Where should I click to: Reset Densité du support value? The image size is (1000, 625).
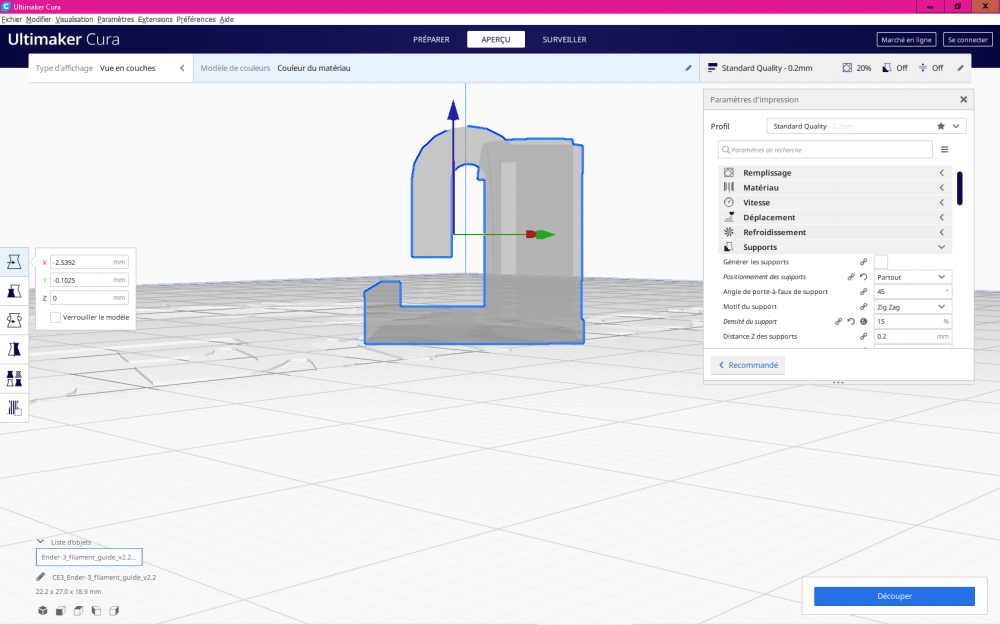point(851,321)
